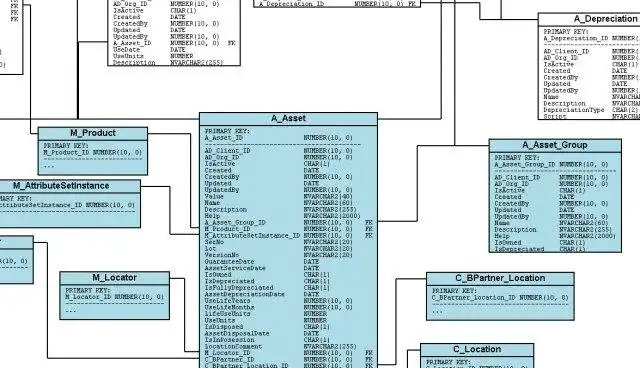The image size is (640, 368).
Task: Select the GuaranteeDate field in A_Asset
Action: (x=262, y=262)
